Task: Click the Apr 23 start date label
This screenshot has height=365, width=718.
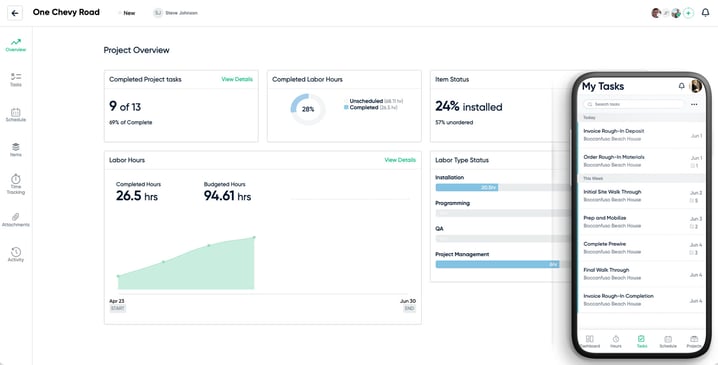Action: tap(117, 301)
